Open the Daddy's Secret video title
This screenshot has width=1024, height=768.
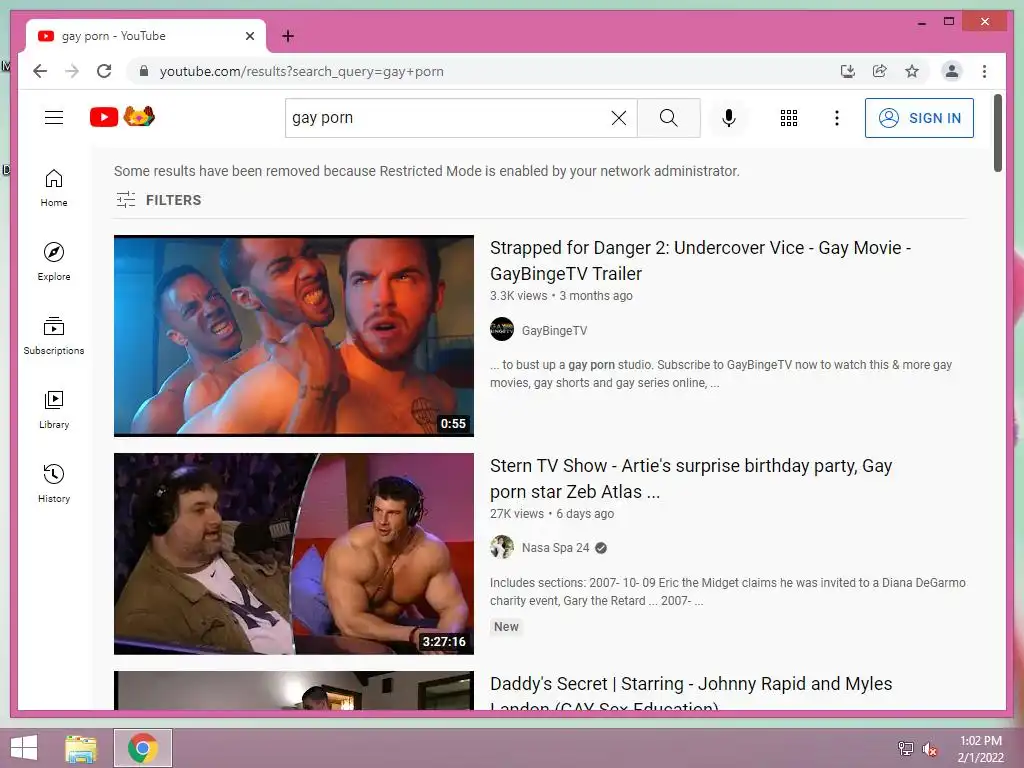pos(691,695)
